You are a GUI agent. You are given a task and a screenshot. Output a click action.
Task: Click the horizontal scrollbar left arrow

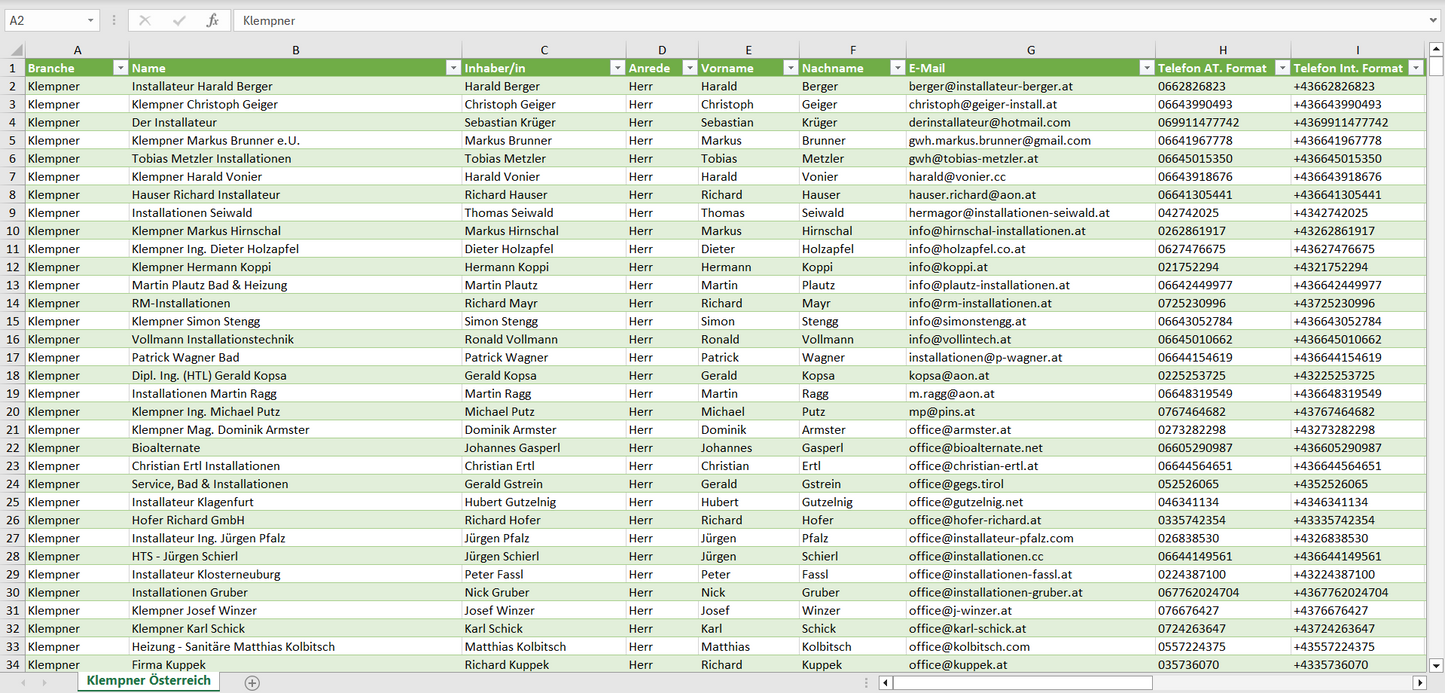885,682
